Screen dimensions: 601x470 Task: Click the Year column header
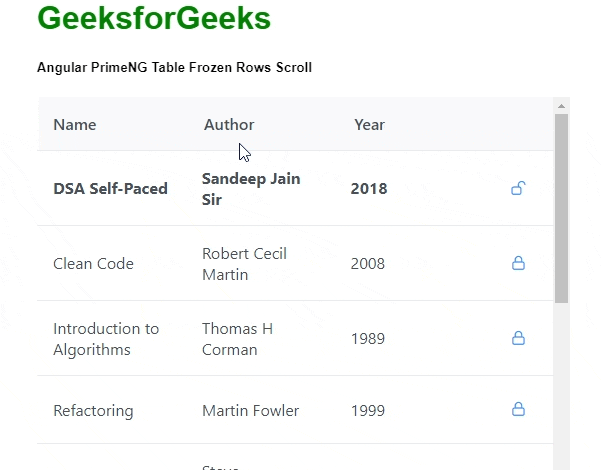[369, 125]
